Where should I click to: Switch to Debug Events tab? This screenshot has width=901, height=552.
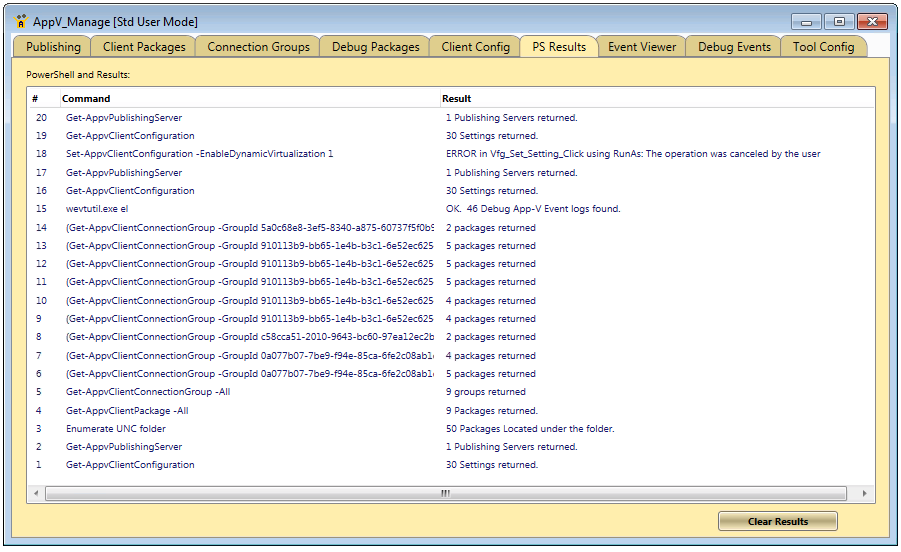point(734,47)
